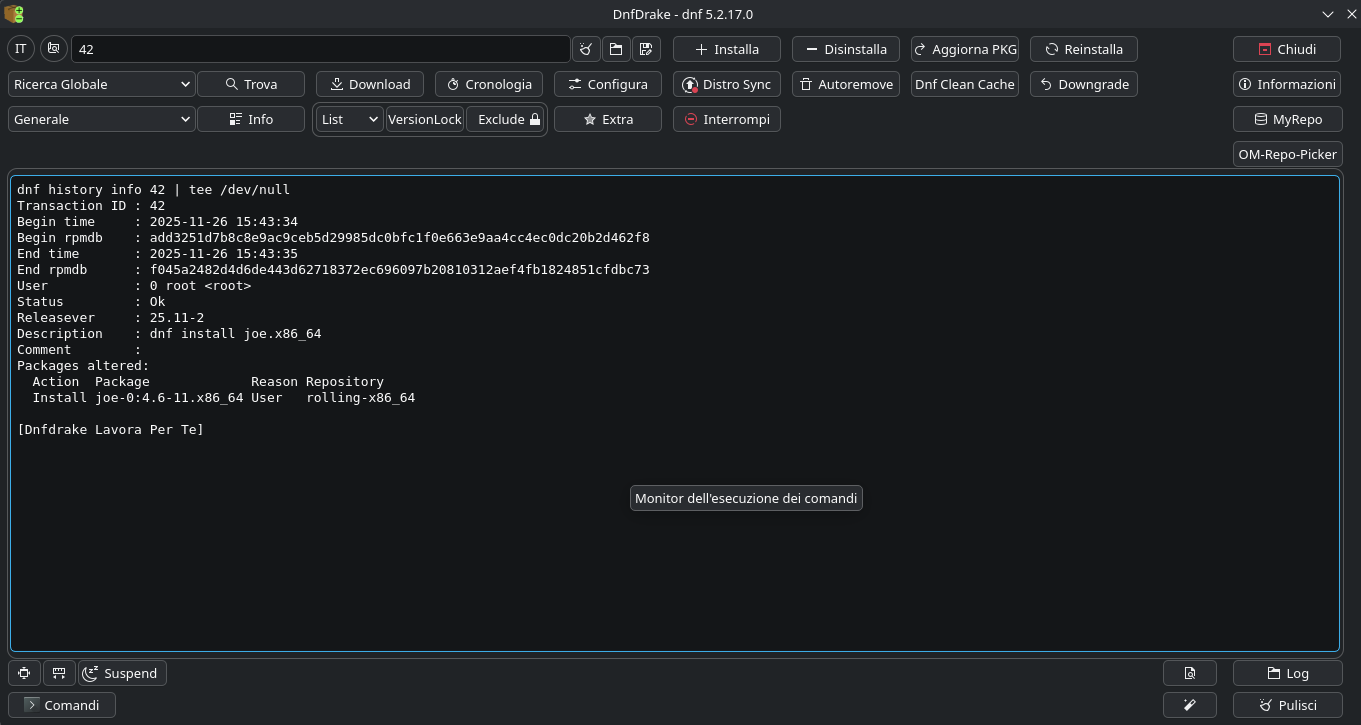The width and height of the screenshot is (1361, 725).
Task: Click the first icon button left of Suspend
Action: (x=24, y=673)
